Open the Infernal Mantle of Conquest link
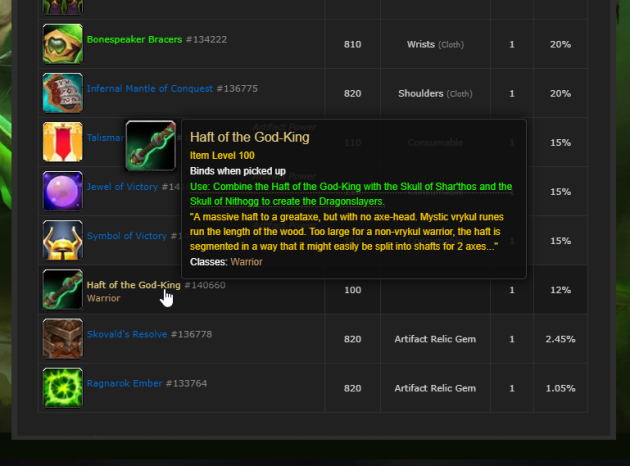 149,88
